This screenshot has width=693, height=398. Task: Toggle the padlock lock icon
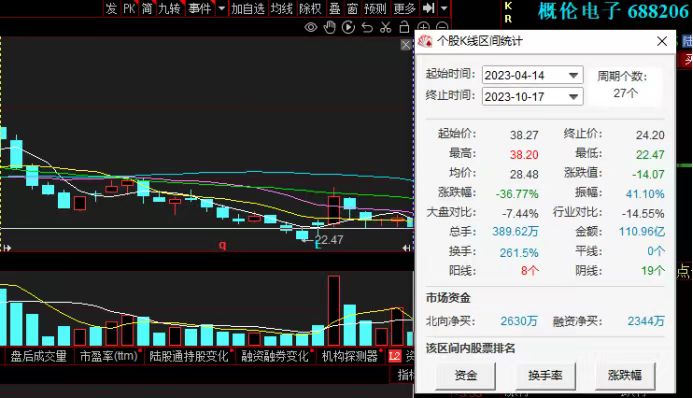(x=404, y=27)
